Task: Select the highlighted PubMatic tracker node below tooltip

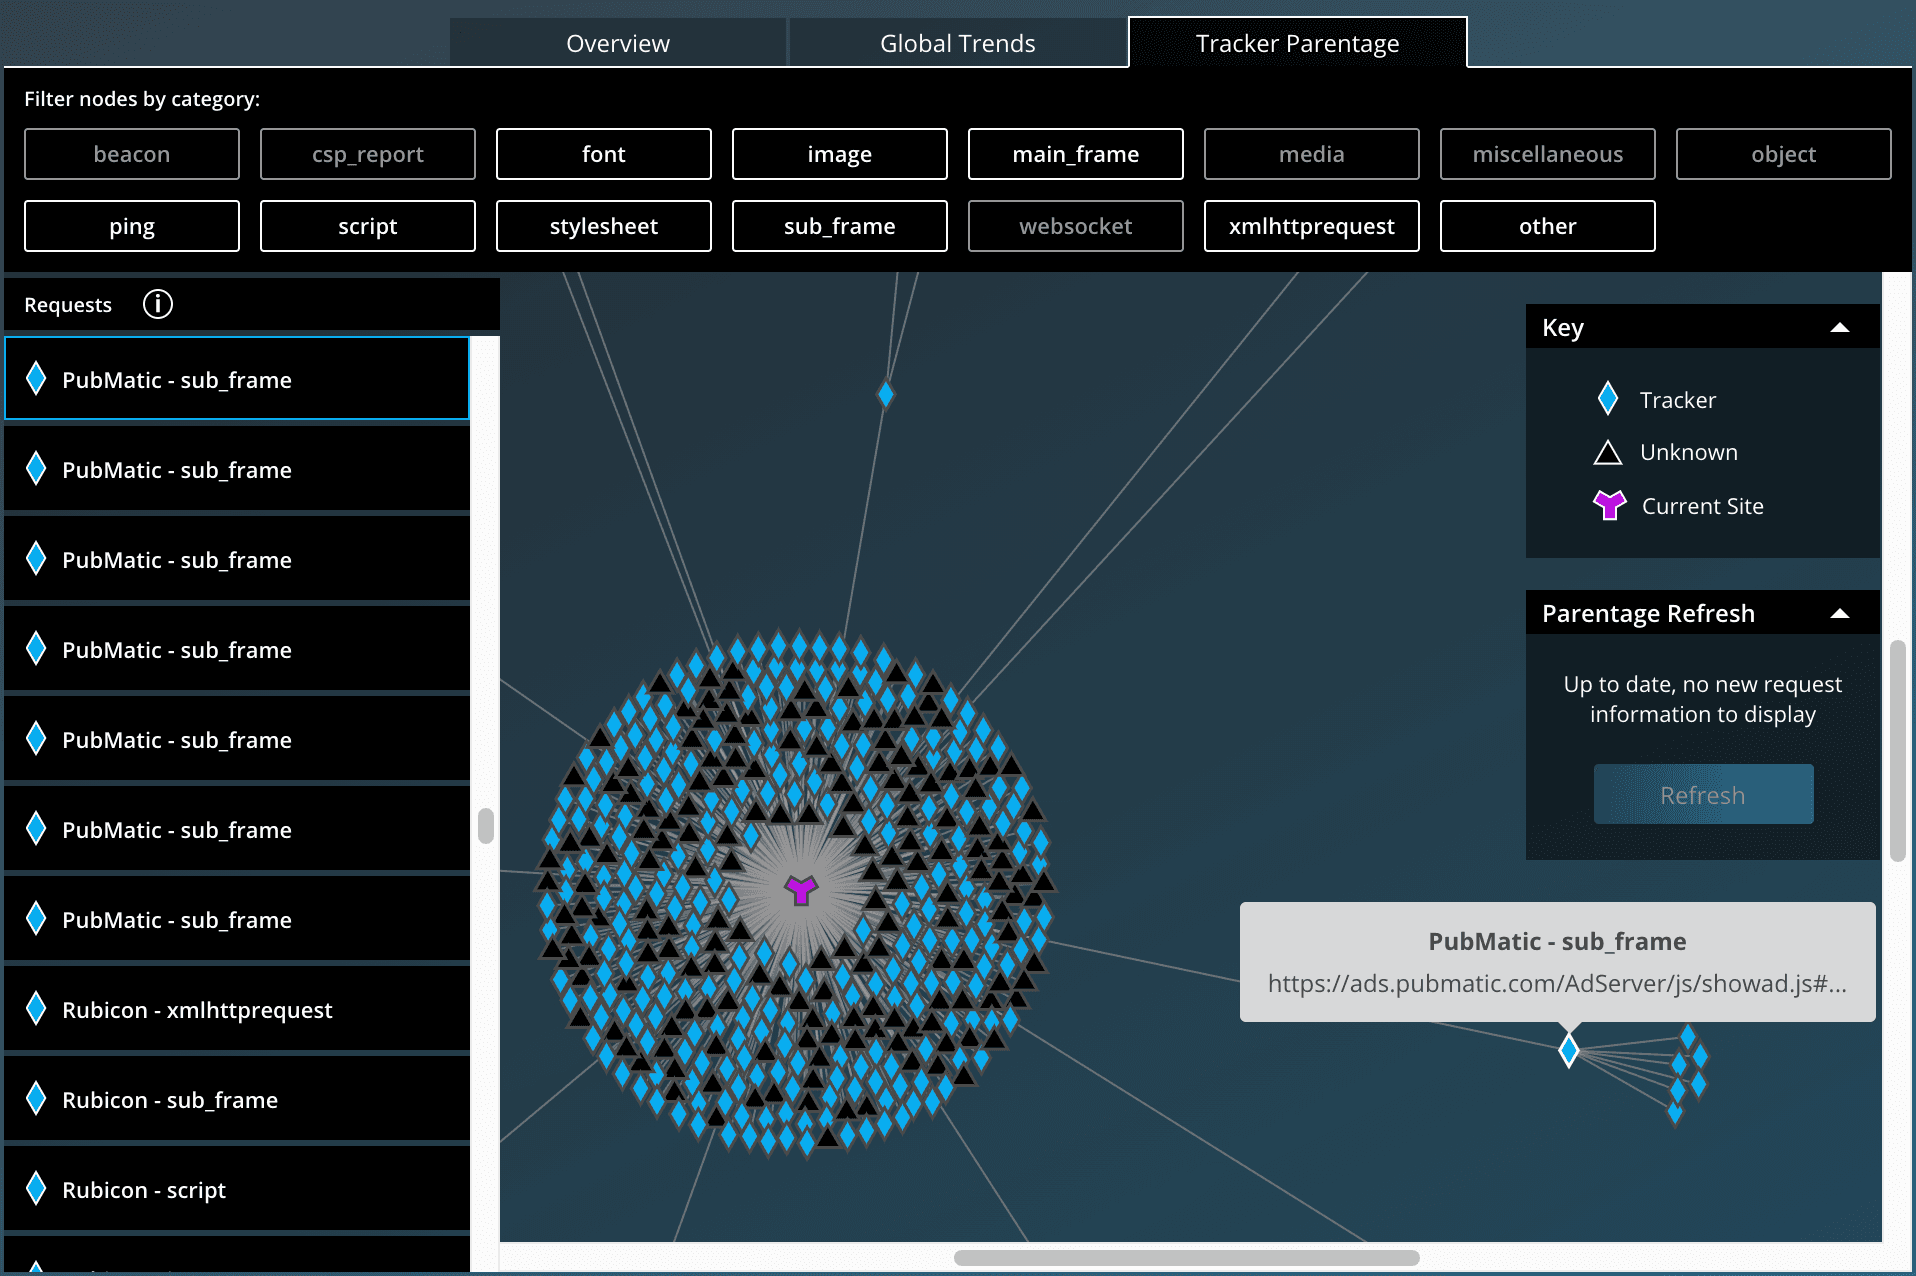Action: pyautogui.click(x=1569, y=1051)
